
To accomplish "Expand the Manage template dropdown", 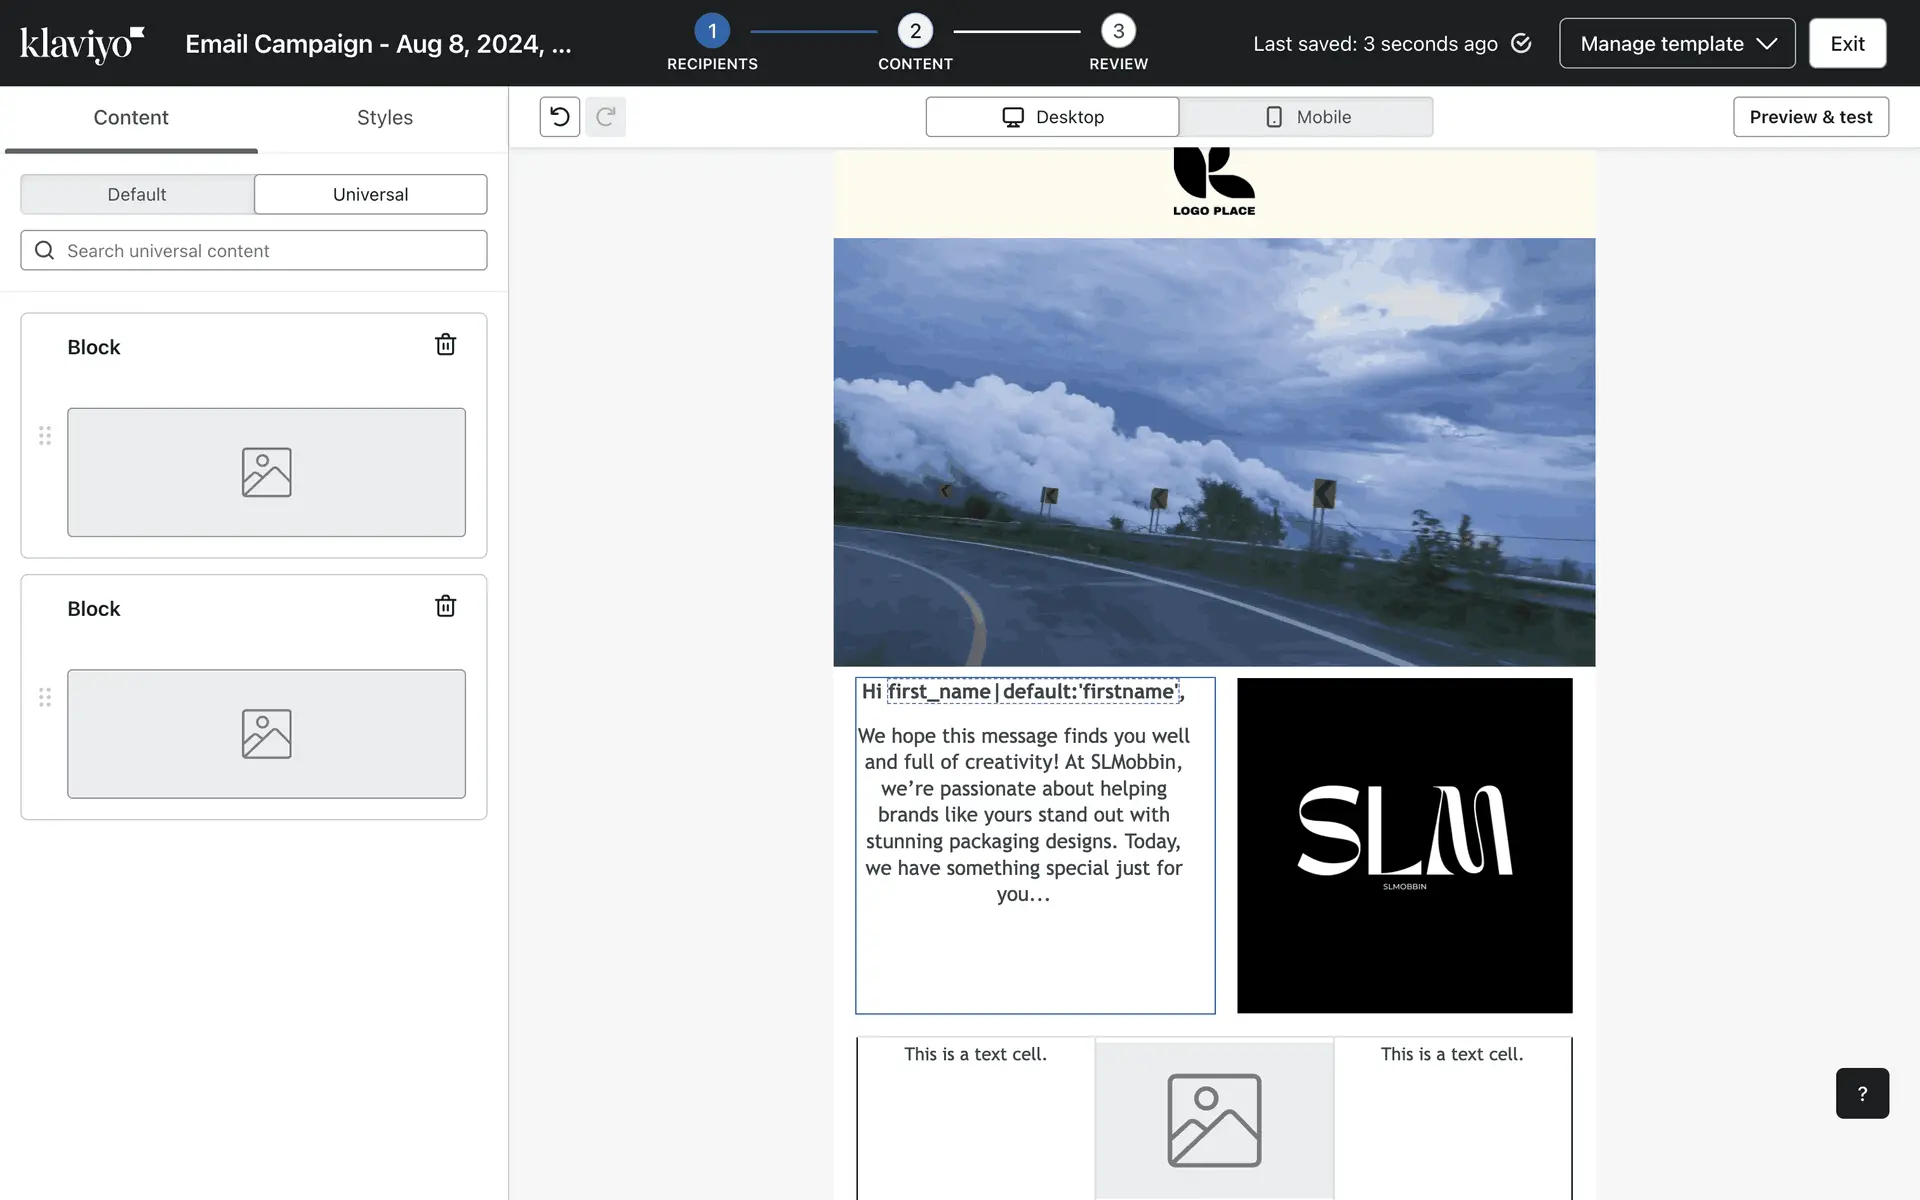I will coord(1677,44).
